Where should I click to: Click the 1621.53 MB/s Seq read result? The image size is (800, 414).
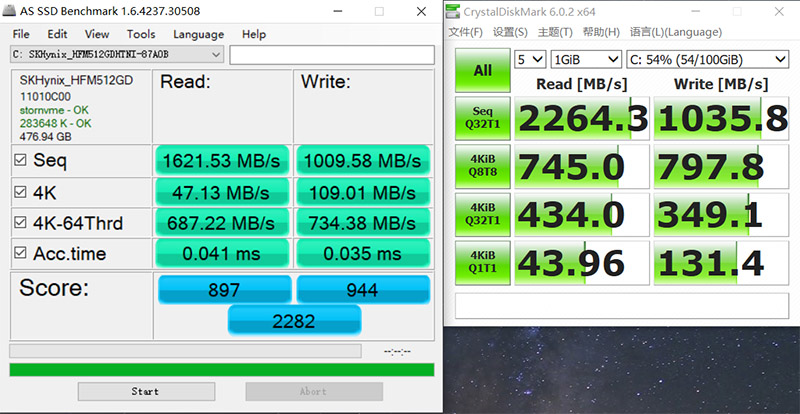(x=222, y=161)
